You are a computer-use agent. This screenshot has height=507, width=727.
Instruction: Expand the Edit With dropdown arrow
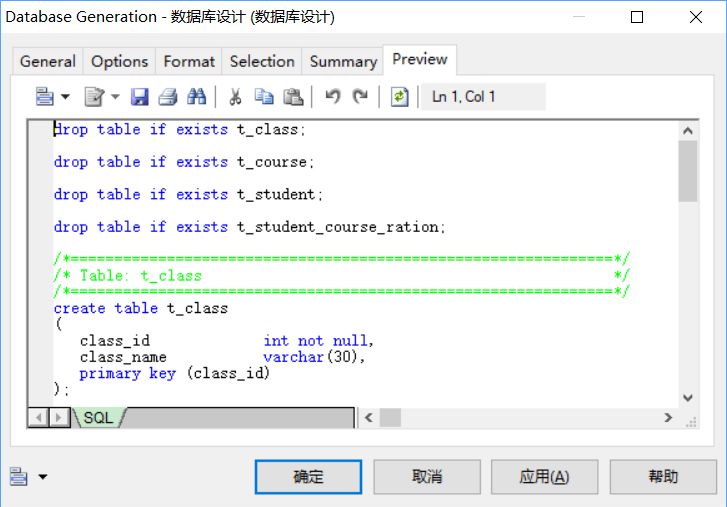coord(115,96)
